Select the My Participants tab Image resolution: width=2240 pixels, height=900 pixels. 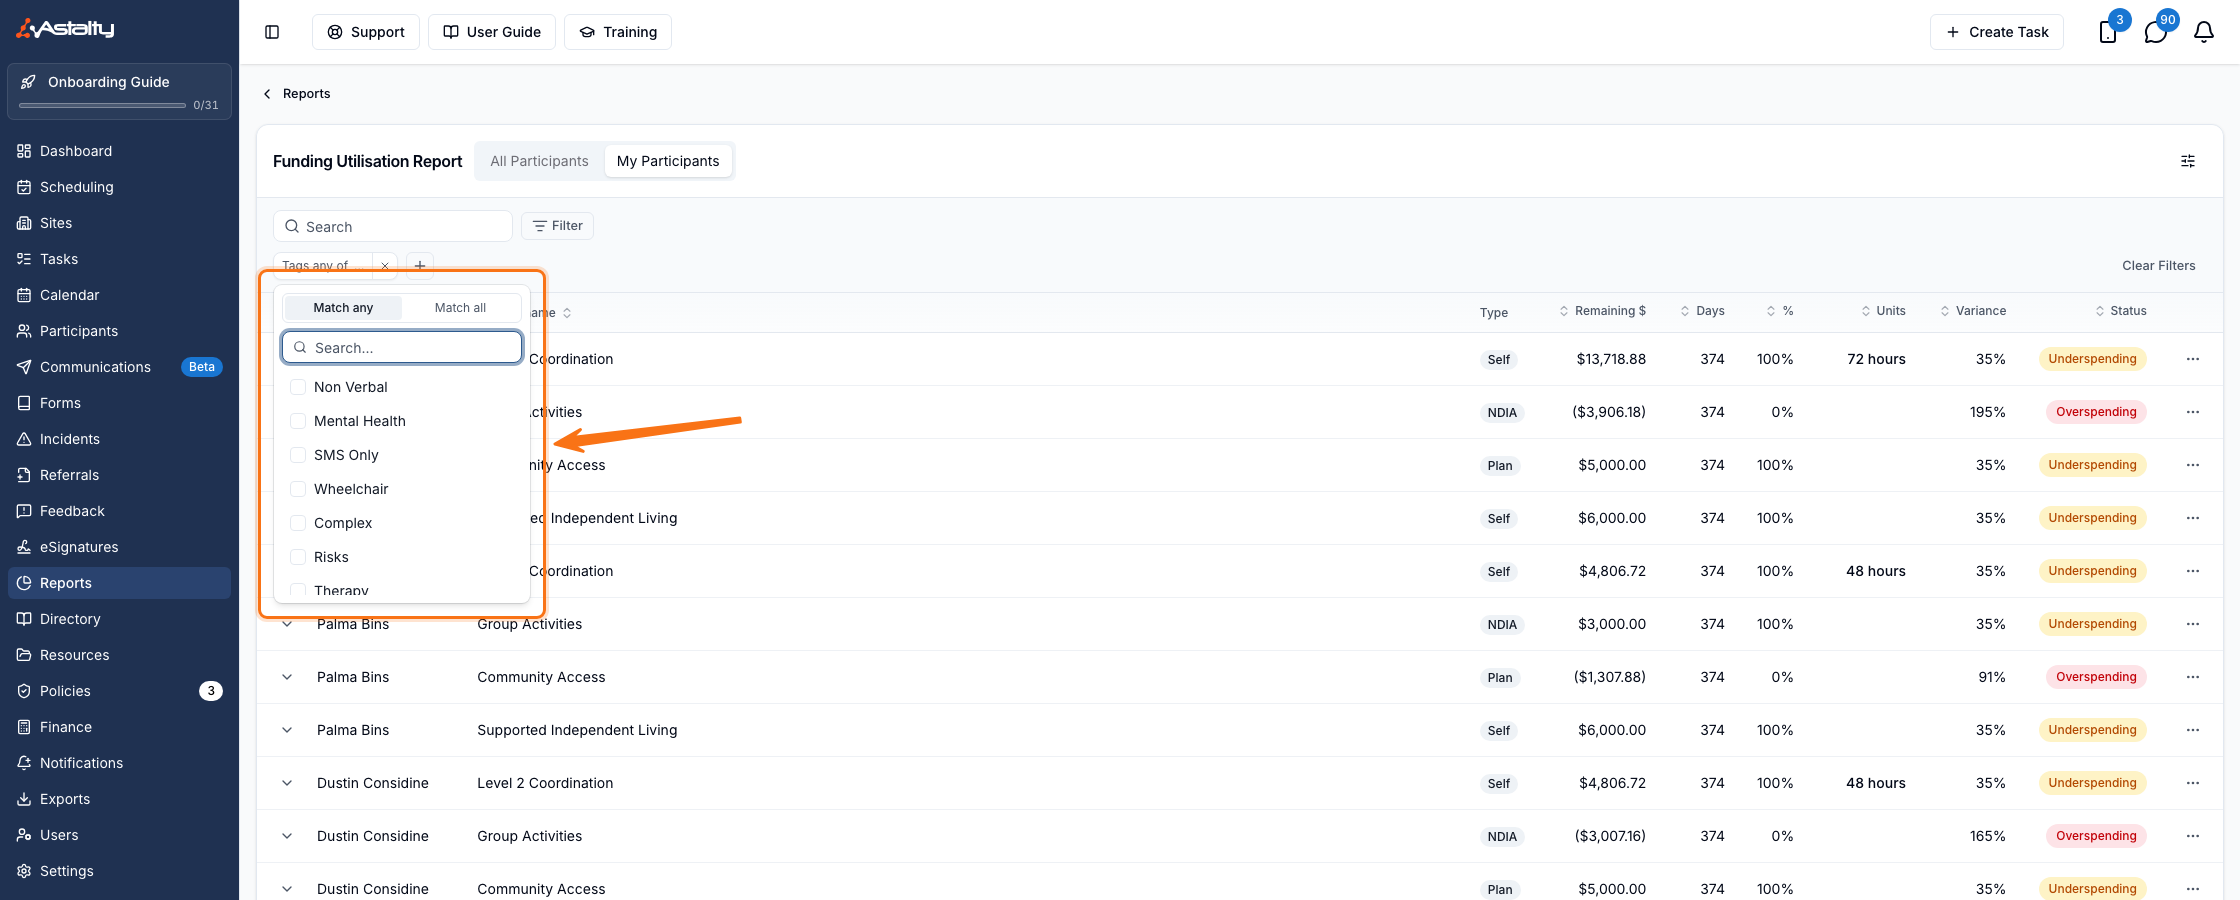click(x=668, y=161)
